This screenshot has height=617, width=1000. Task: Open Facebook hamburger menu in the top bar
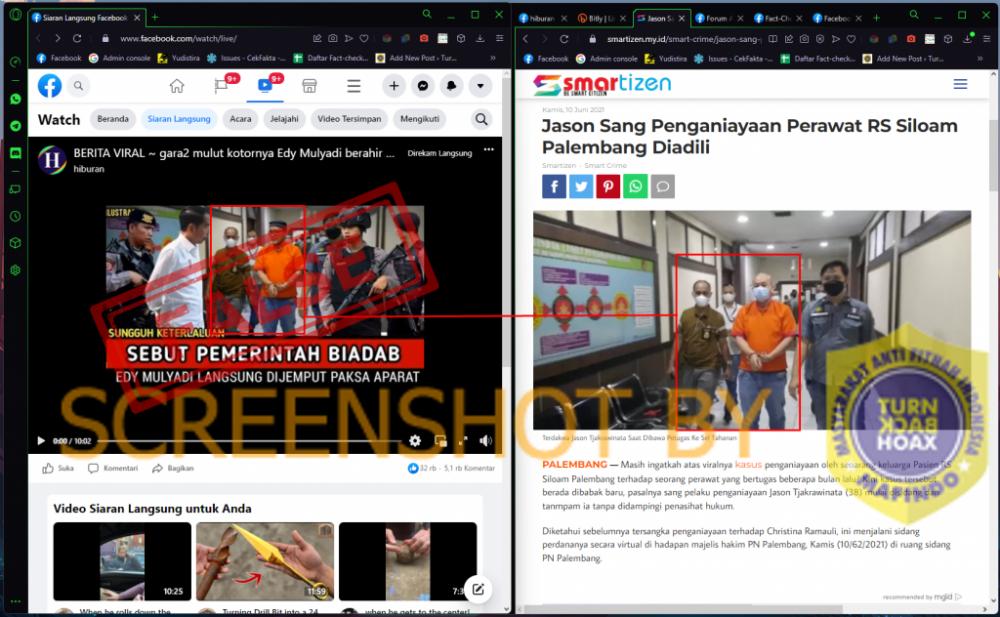pyautogui.click(x=354, y=85)
